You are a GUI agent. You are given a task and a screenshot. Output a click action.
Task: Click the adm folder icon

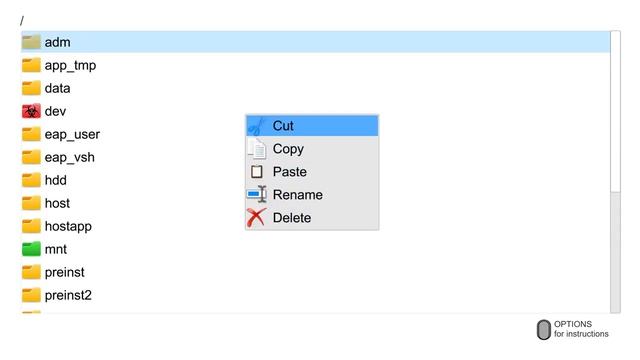point(31,42)
